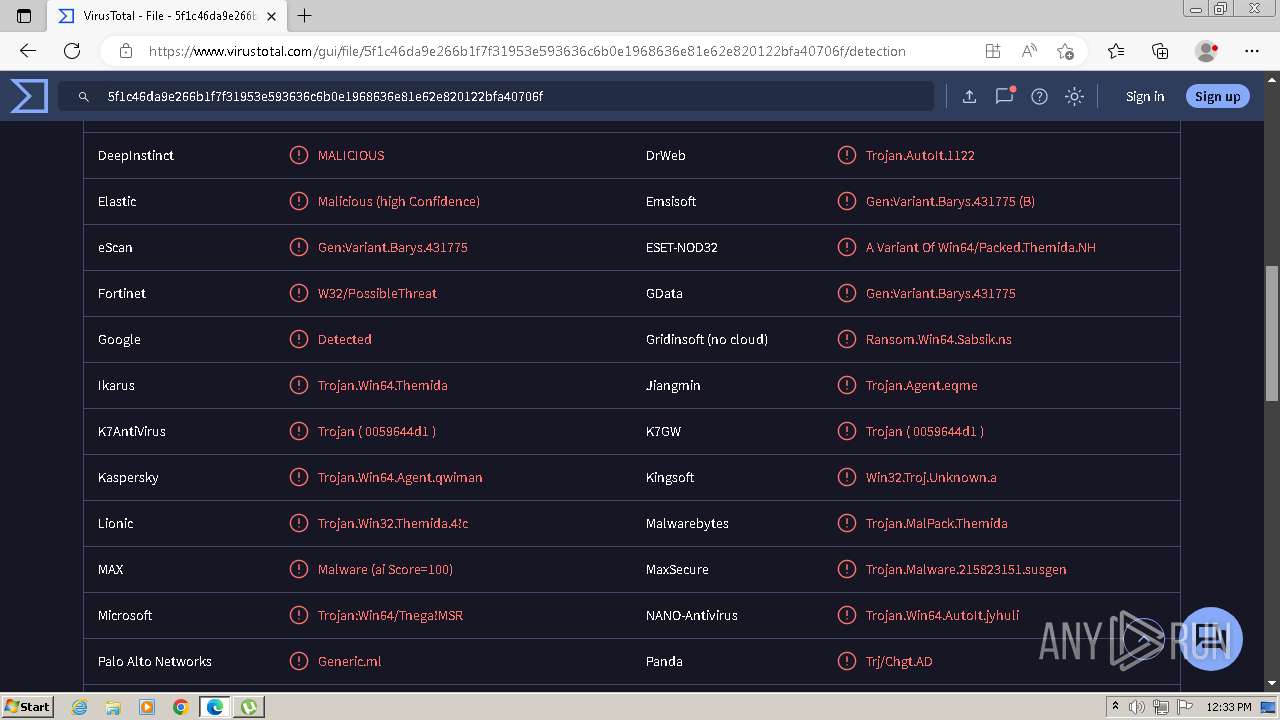Screen dimensions: 1280x720
Task: Click the browser Refresh icon
Action: (72, 51)
